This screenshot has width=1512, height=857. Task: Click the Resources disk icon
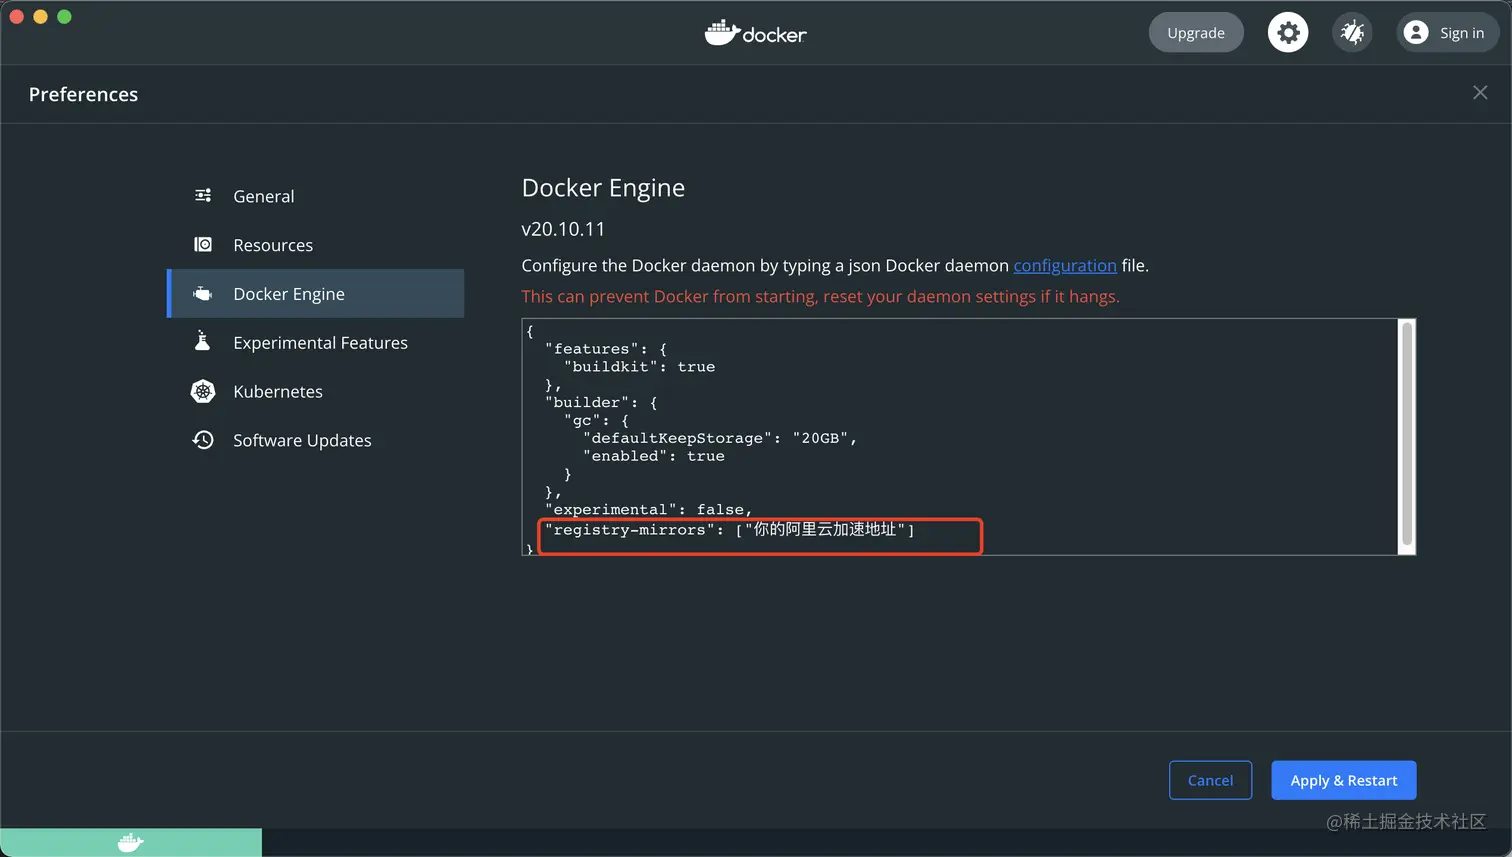point(203,245)
